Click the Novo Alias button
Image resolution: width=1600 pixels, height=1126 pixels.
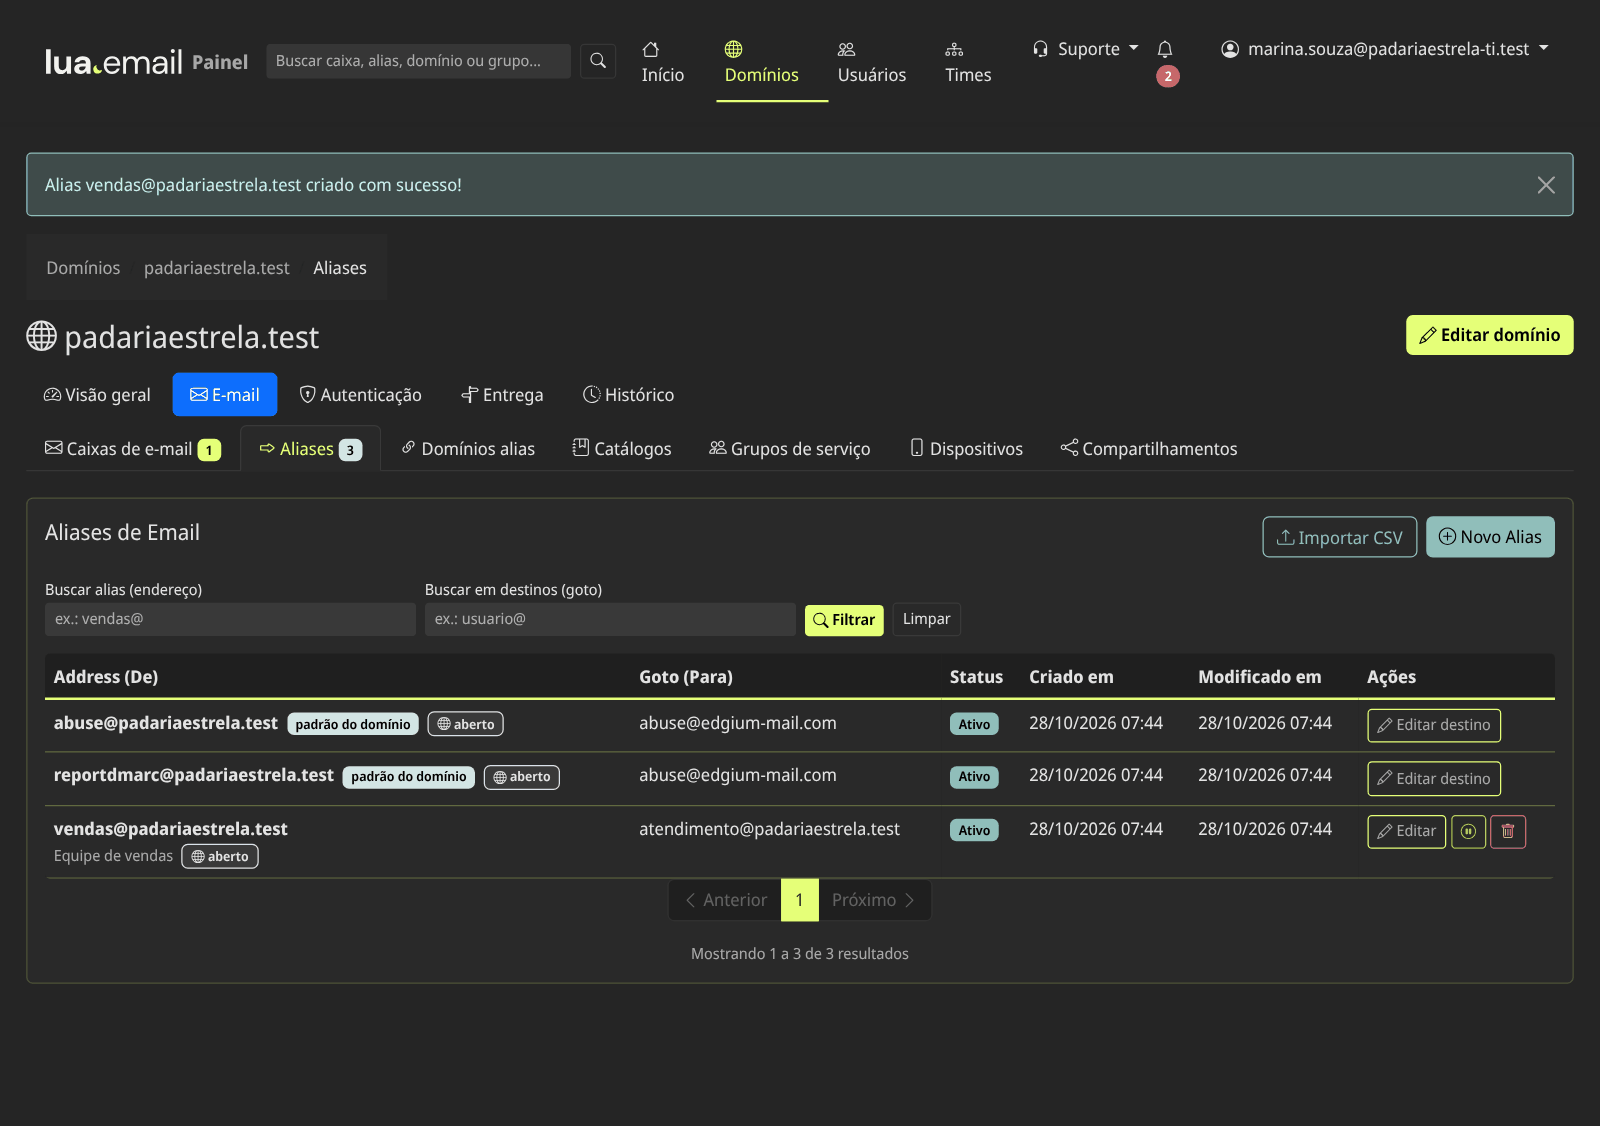(x=1490, y=537)
